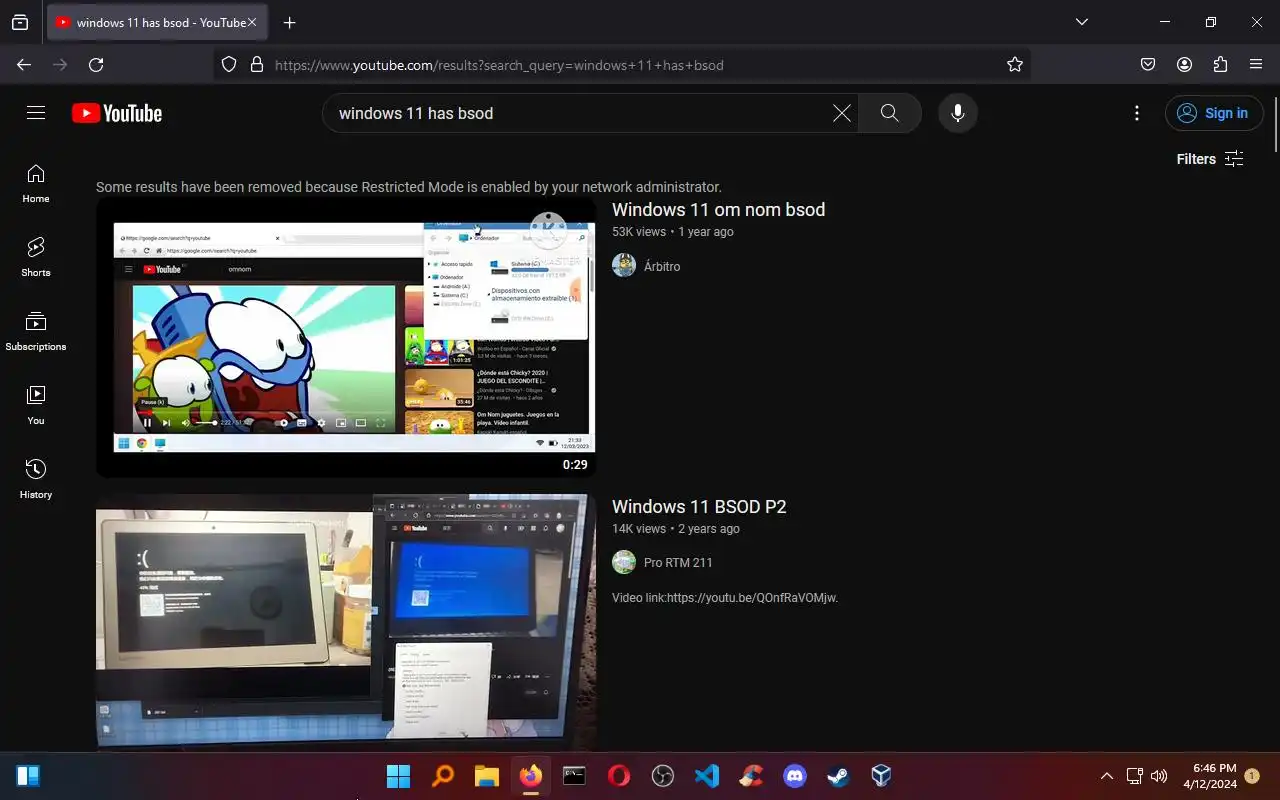This screenshot has width=1280, height=800.
Task: Open Steam from the taskbar
Action: (x=837, y=775)
